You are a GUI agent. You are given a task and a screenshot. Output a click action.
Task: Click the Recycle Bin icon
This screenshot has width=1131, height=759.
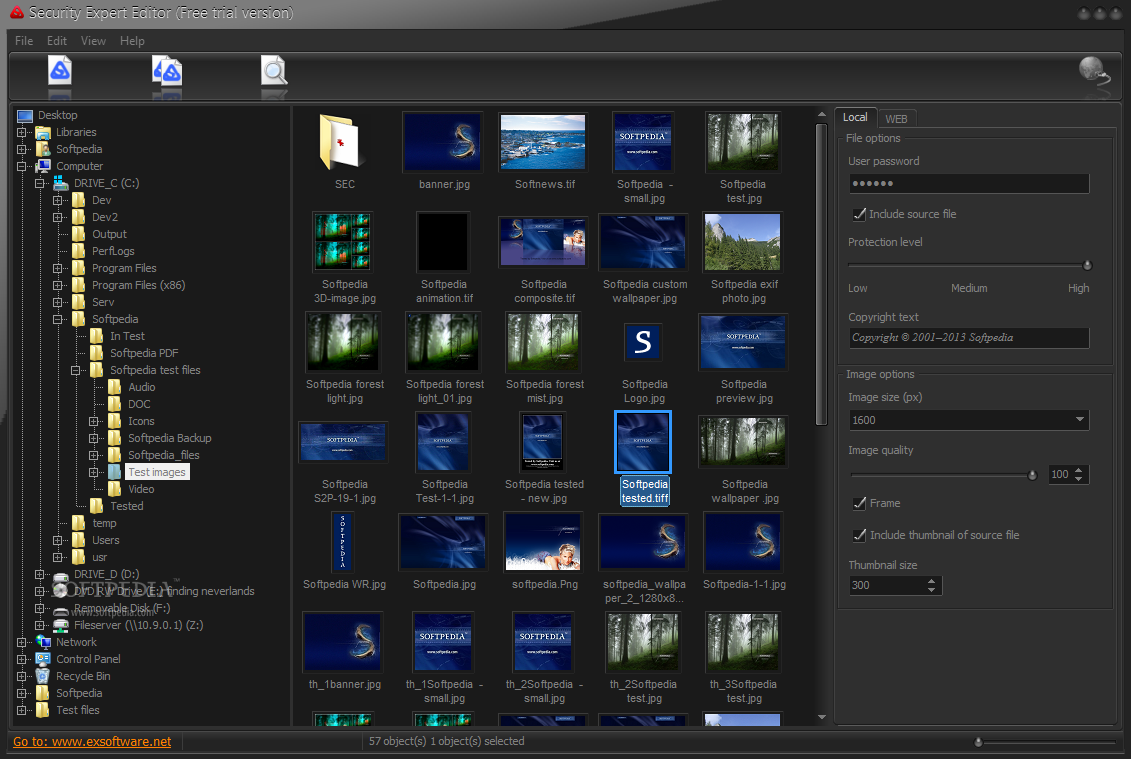point(43,676)
